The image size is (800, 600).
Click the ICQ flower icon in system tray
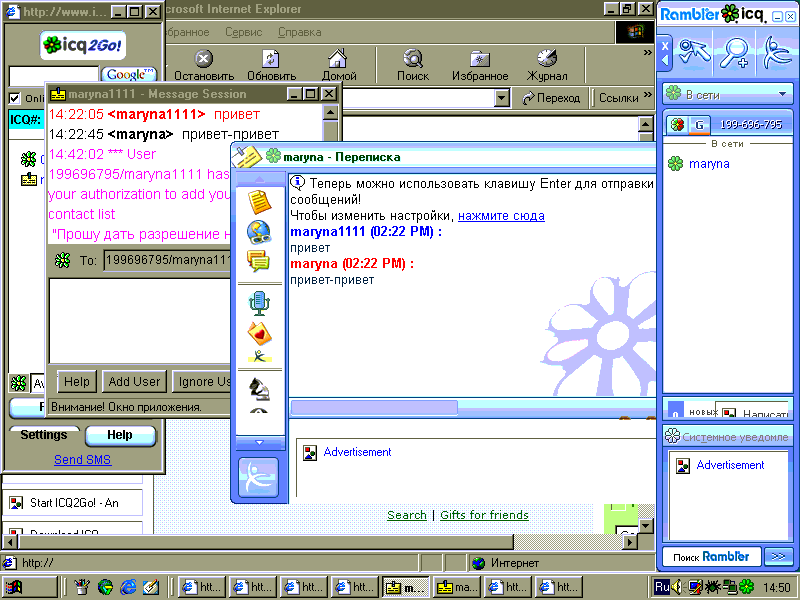747,587
